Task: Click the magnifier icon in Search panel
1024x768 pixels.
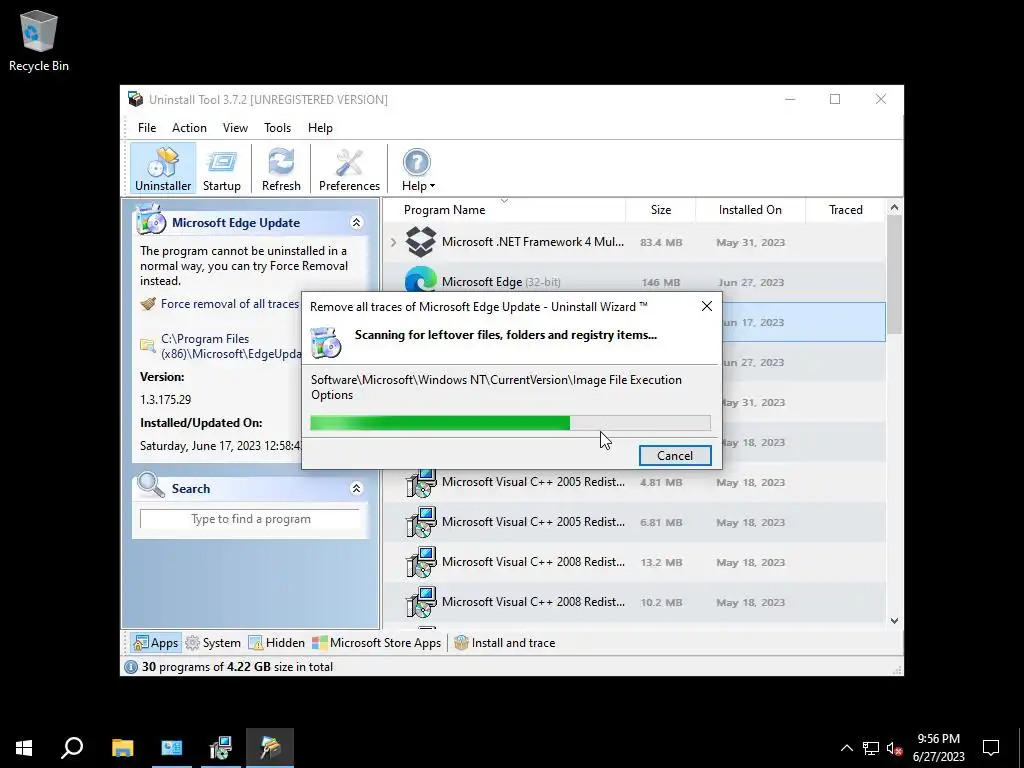Action: coord(151,485)
